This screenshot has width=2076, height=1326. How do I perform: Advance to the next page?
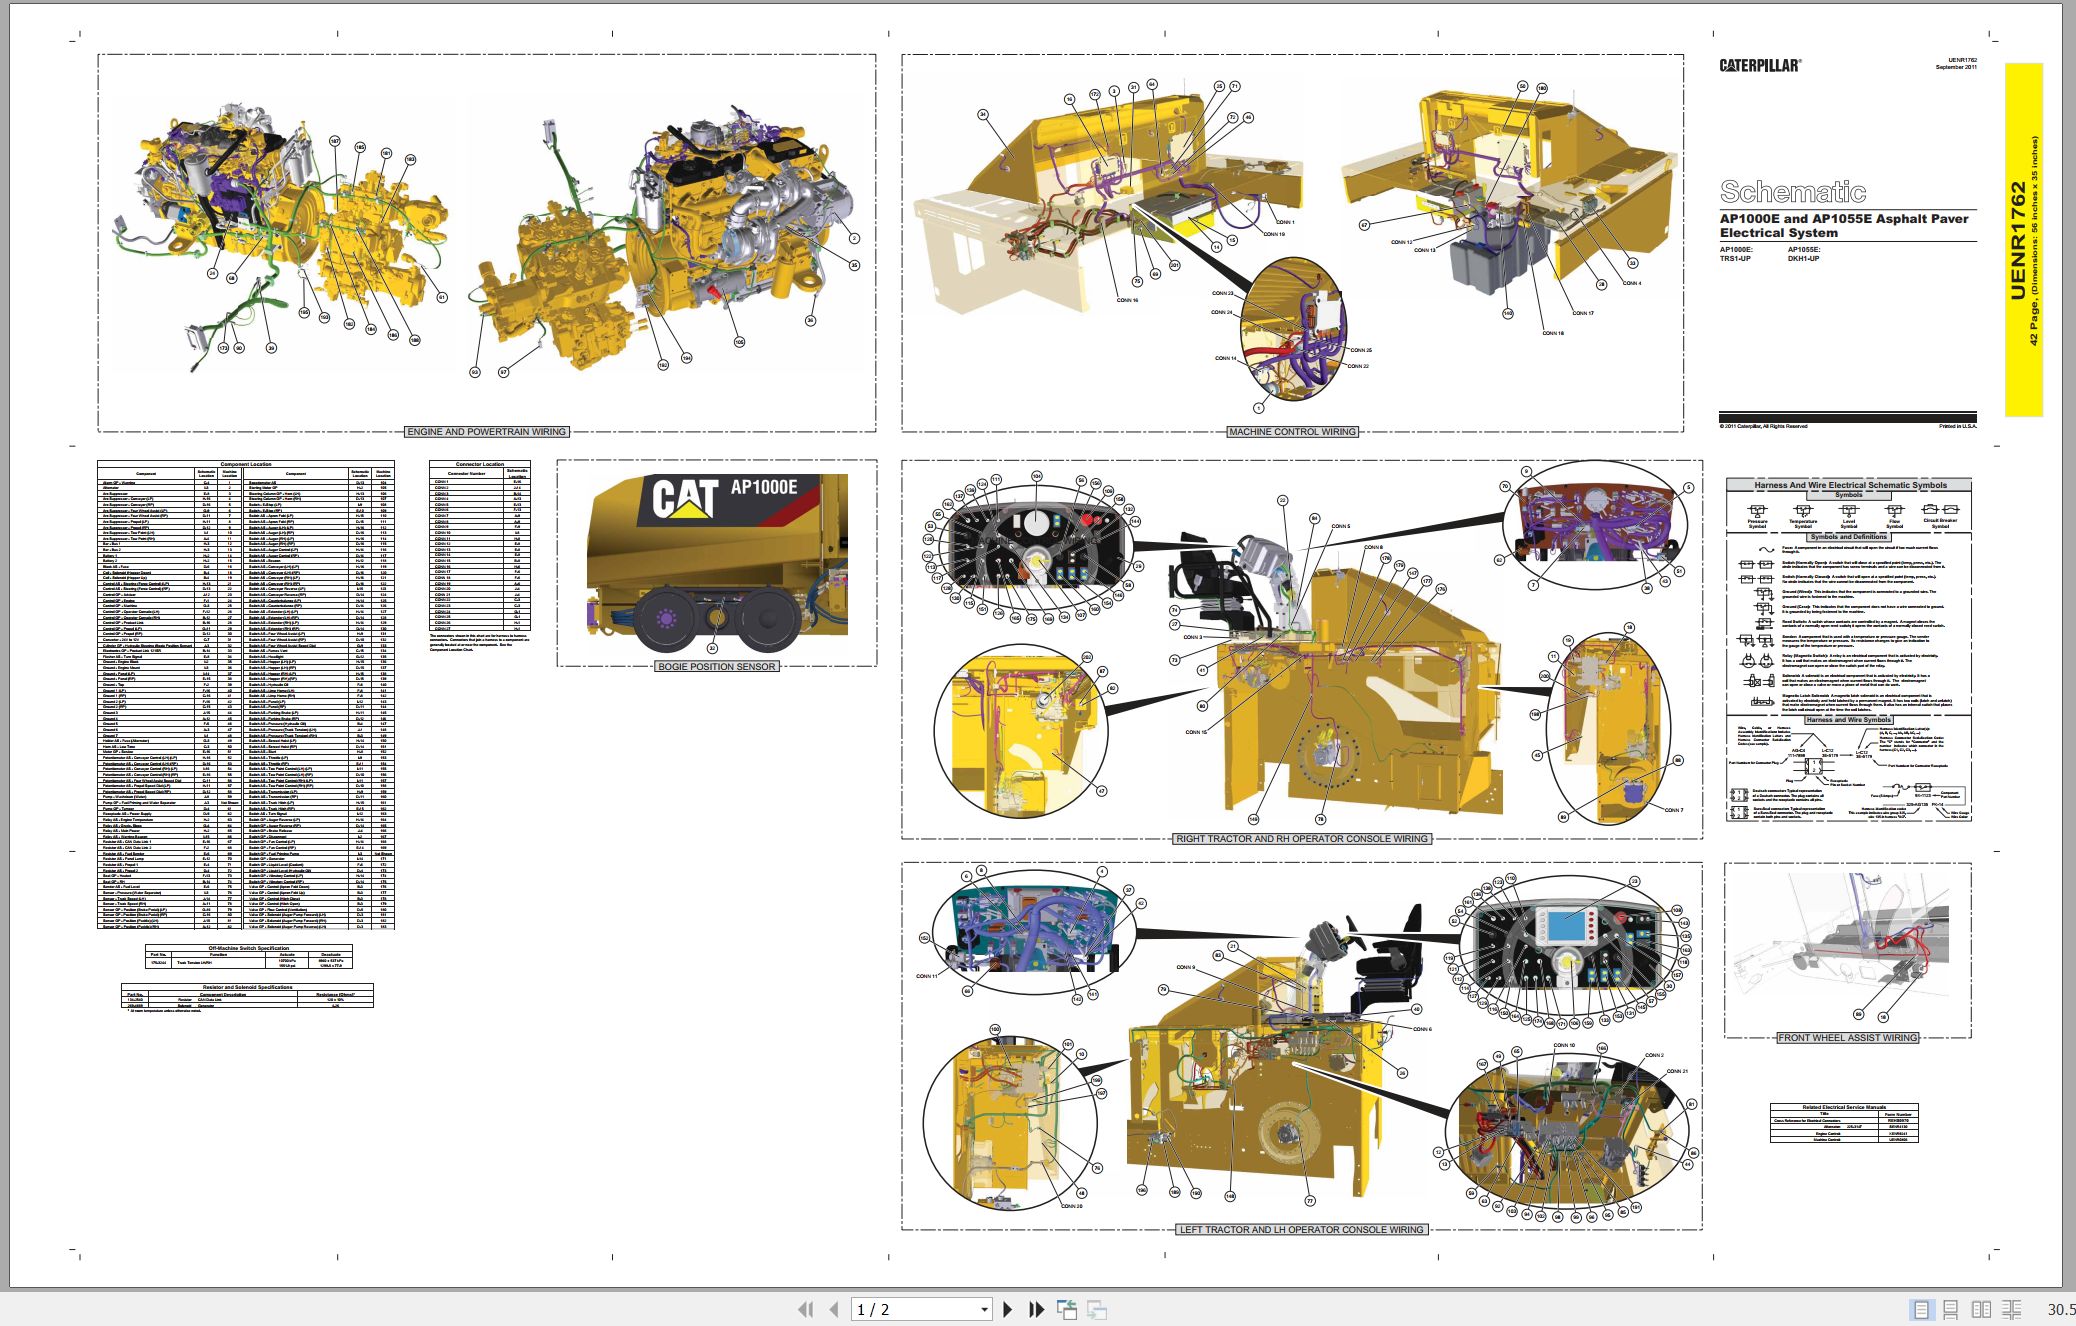(1008, 1309)
